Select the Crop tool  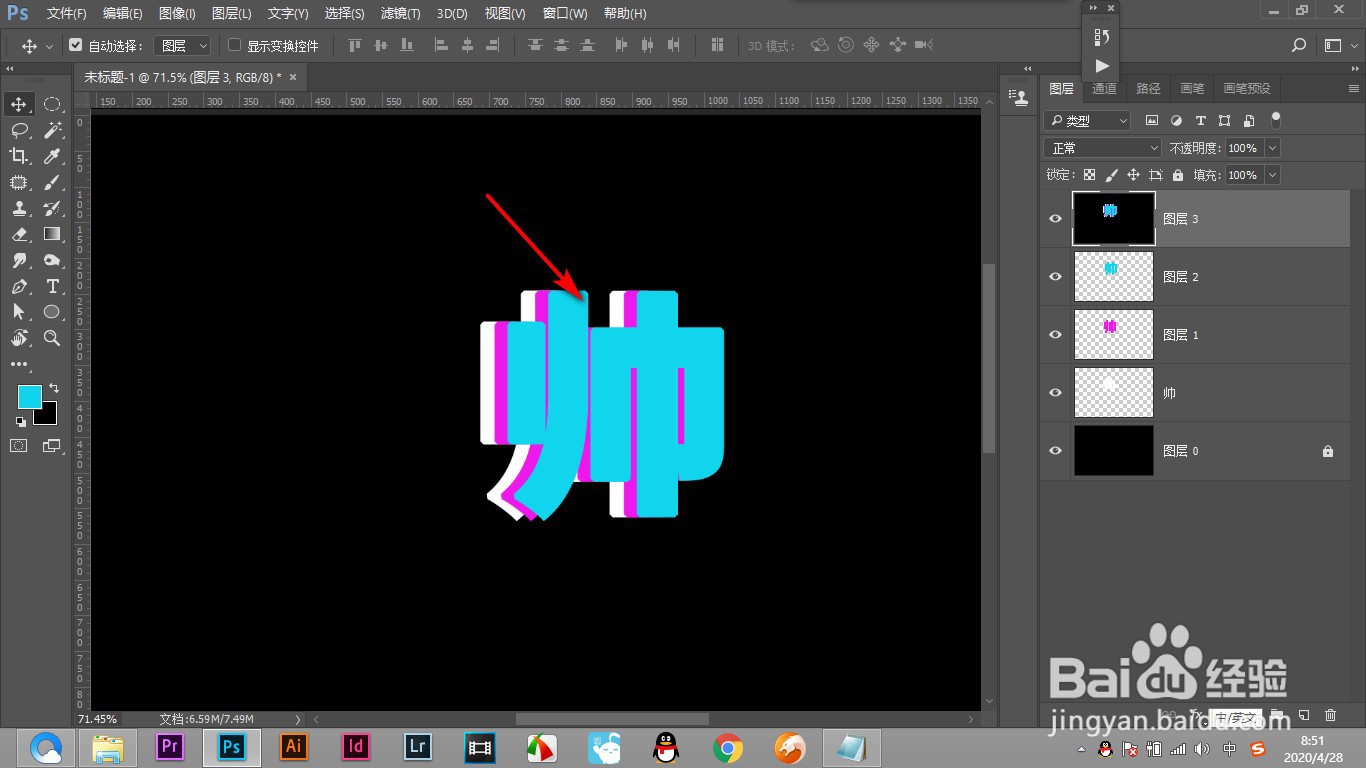[x=19, y=156]
